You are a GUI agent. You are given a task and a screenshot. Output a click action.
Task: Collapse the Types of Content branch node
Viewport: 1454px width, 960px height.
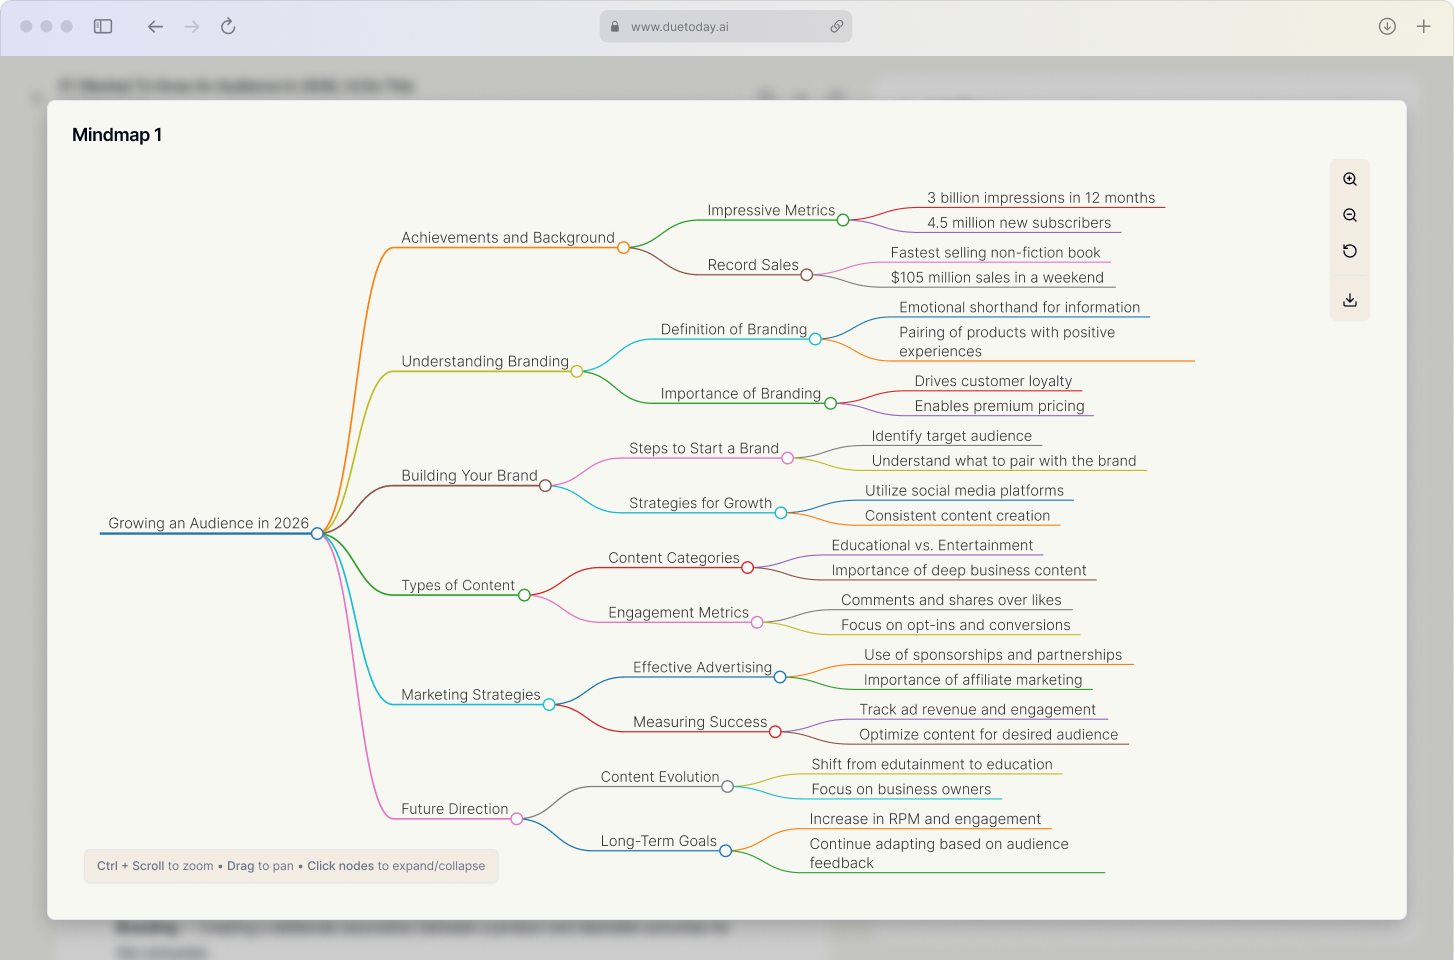[x=524, y=594]
